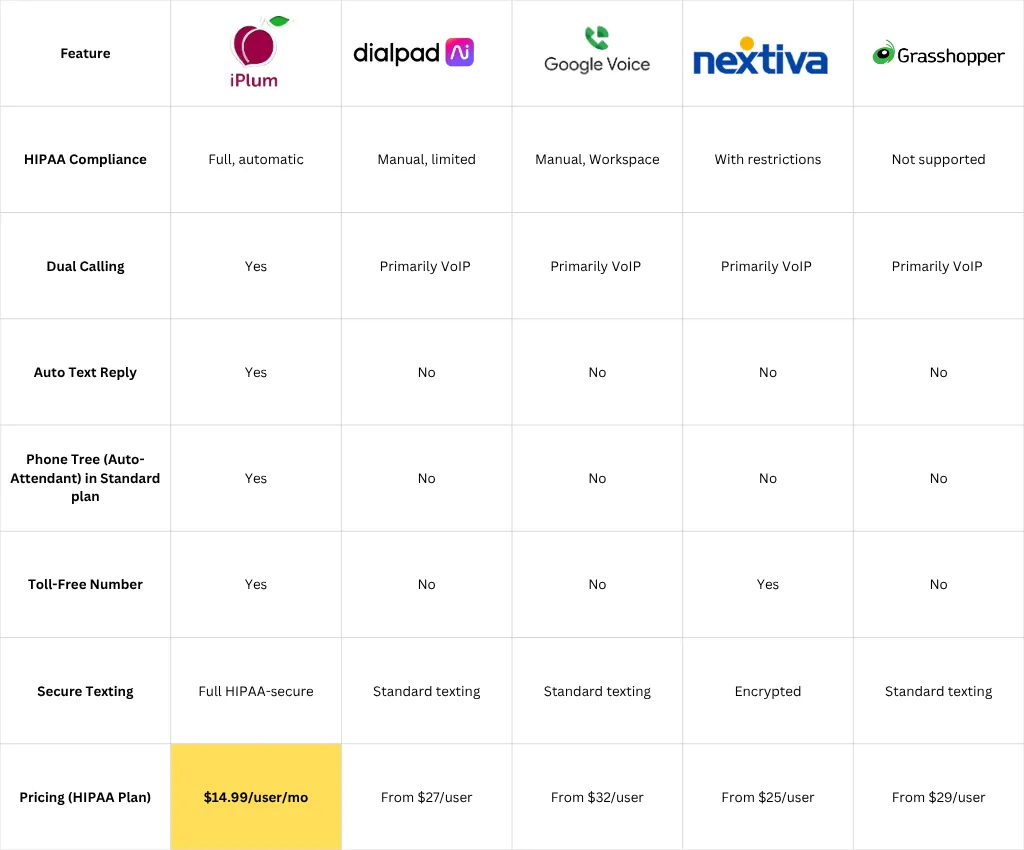The height and width of the screenshot is (850, 1024).
Task: Select the 'HIPAA Compliance' row label
Action: click(x=85, y=159)
